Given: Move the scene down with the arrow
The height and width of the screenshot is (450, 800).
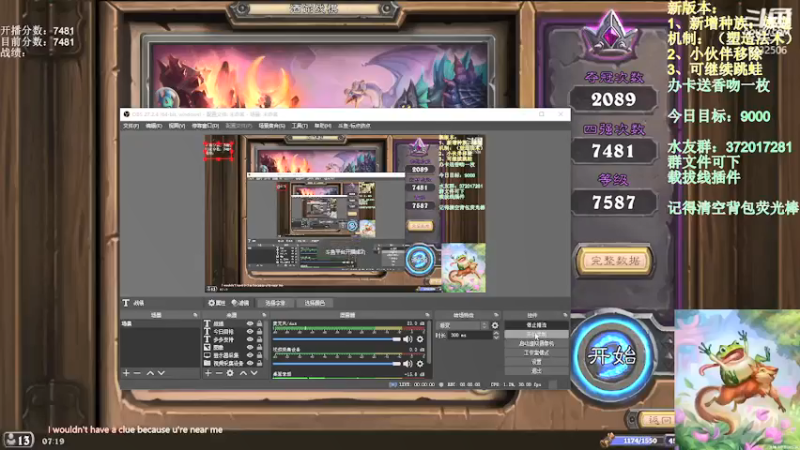Looking at the screenshot, I should [161, 373].
